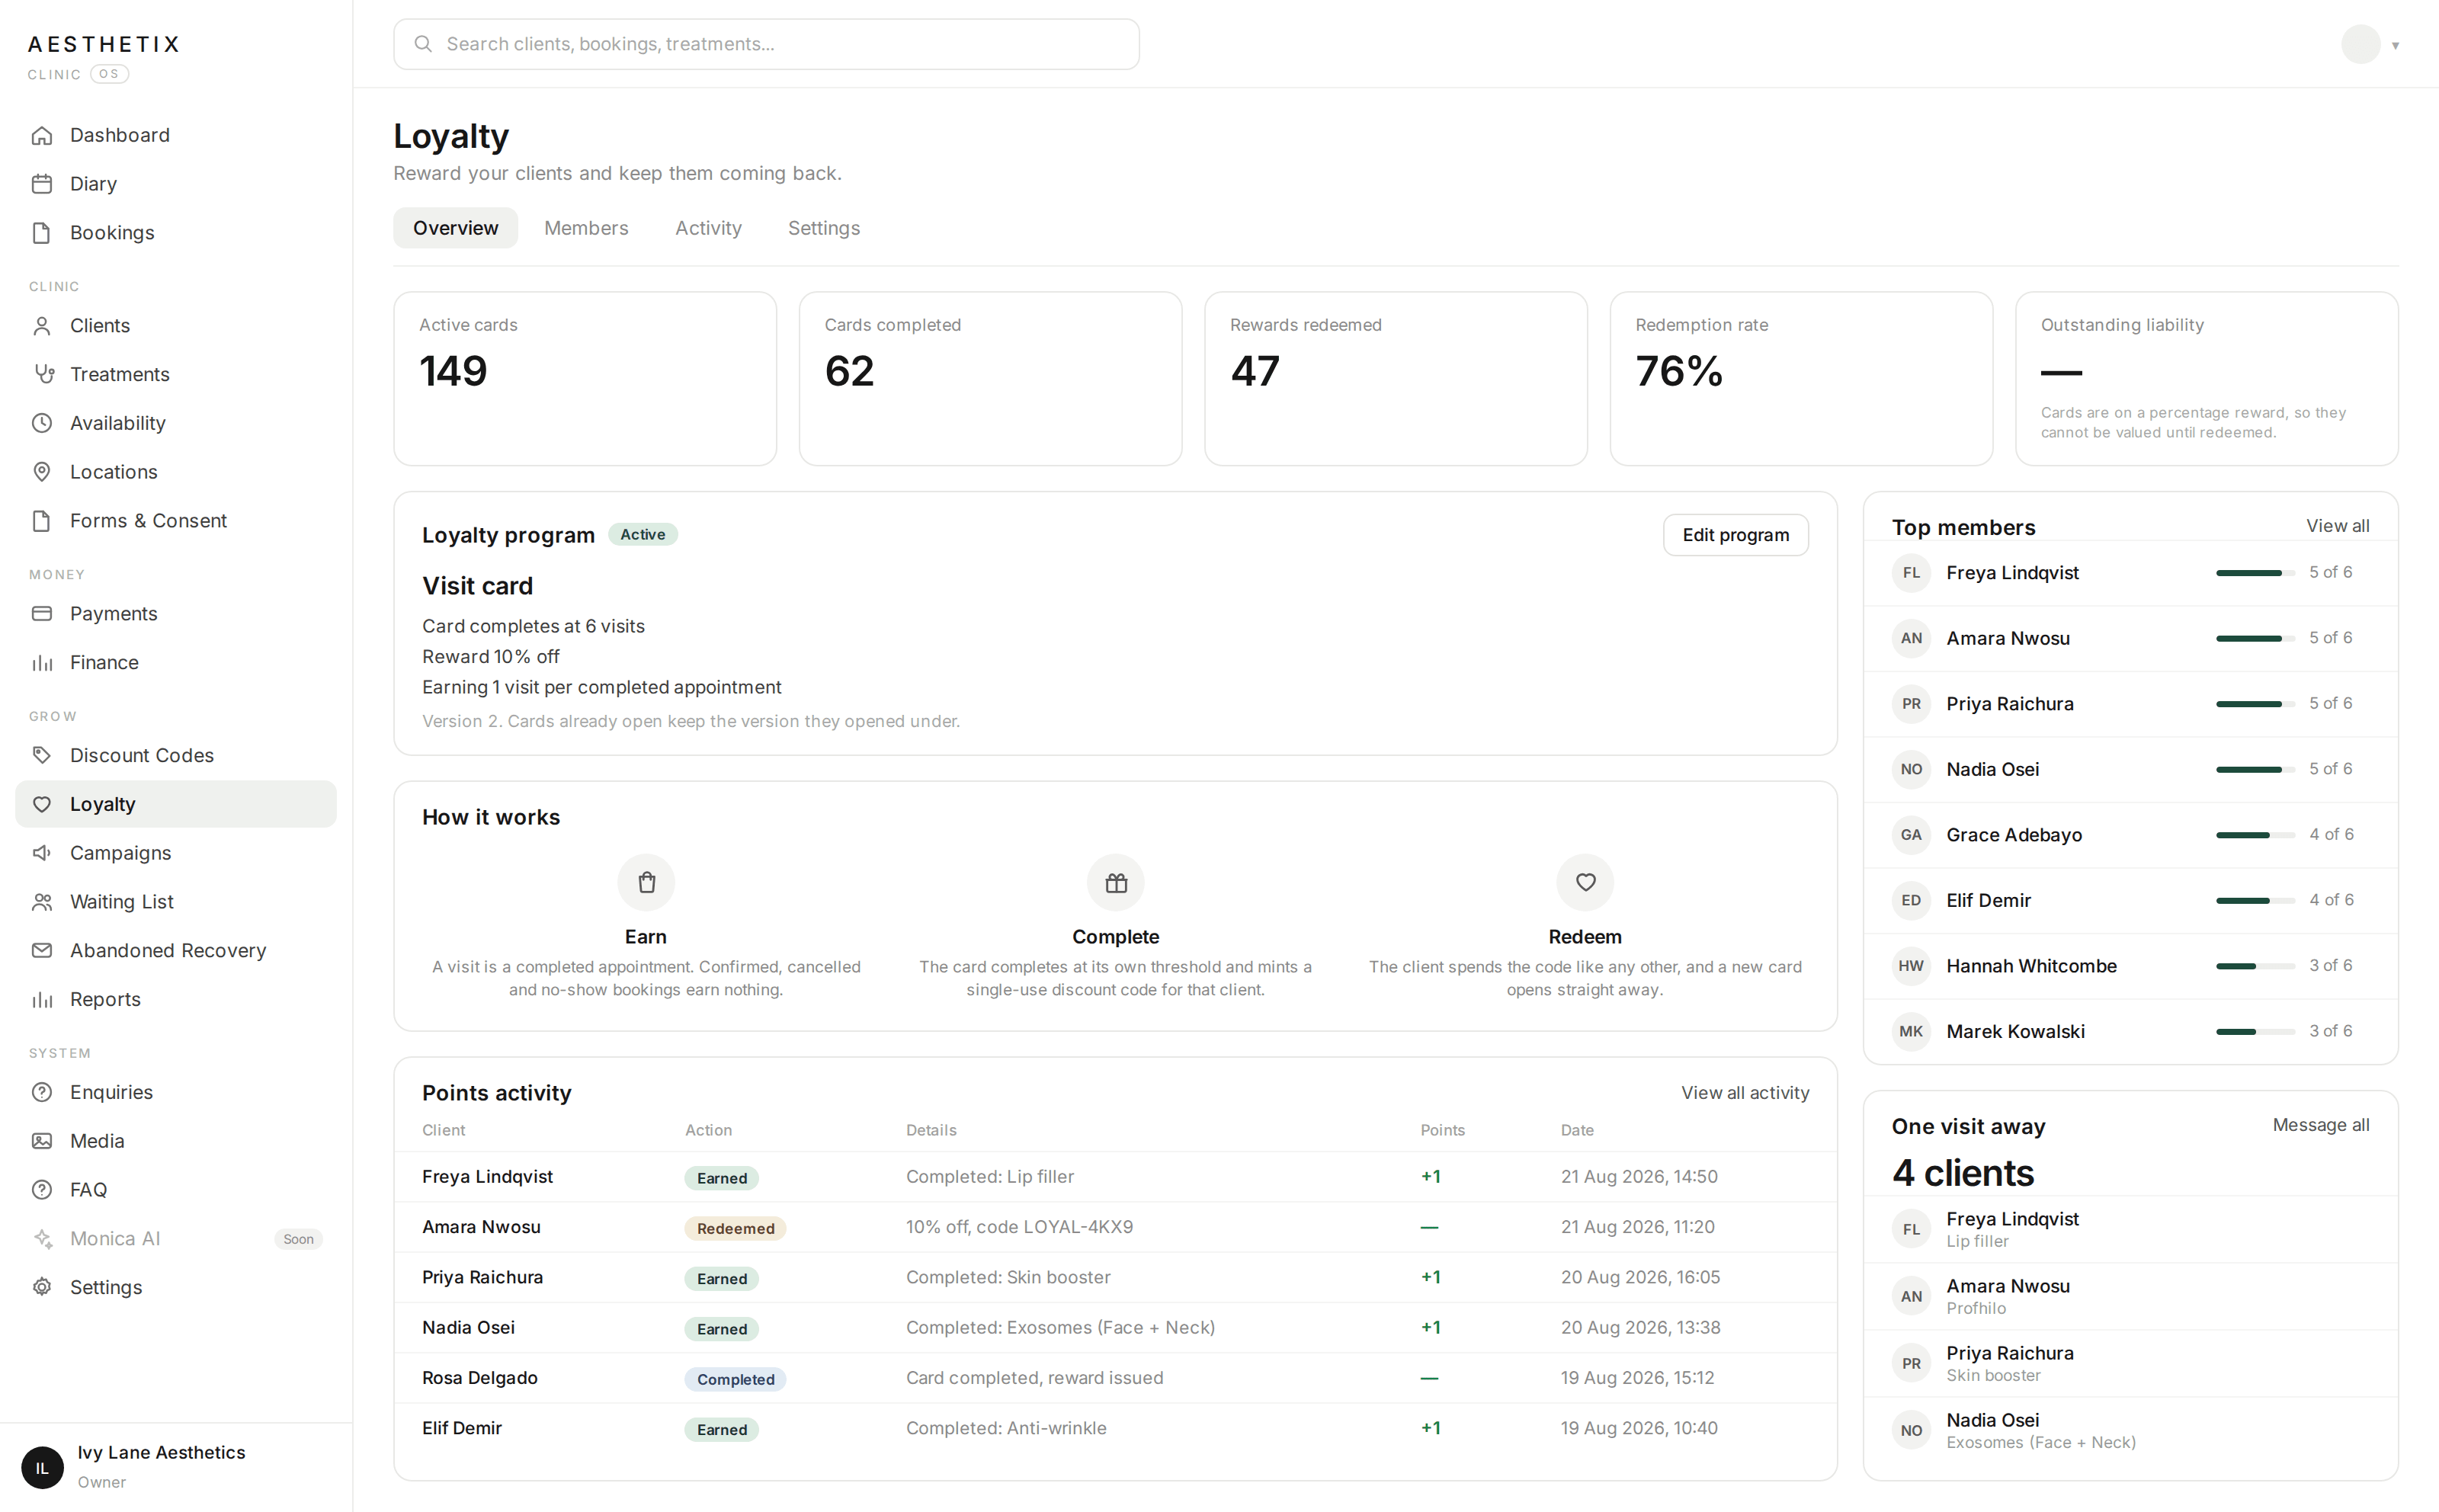Image resolution: width=2439 pixels, height=1512 pixels.
Task: Select the Overview tab
Action: pyautogui.click(x=456, y=228)
